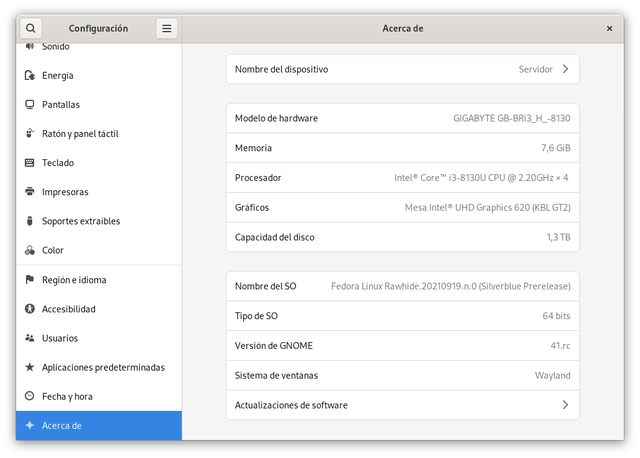
Task: Click the Impresoras printer icon
Action: pos(30,191)
